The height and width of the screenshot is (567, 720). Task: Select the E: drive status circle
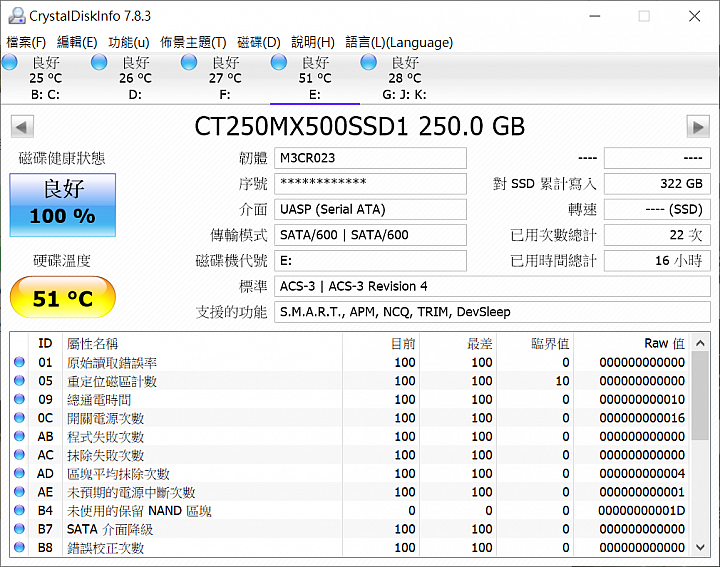click(x=279, y=62)
